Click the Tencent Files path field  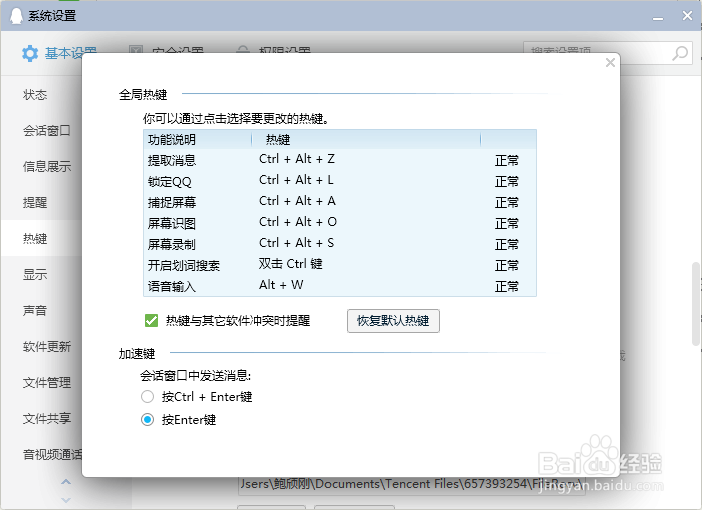411,485
